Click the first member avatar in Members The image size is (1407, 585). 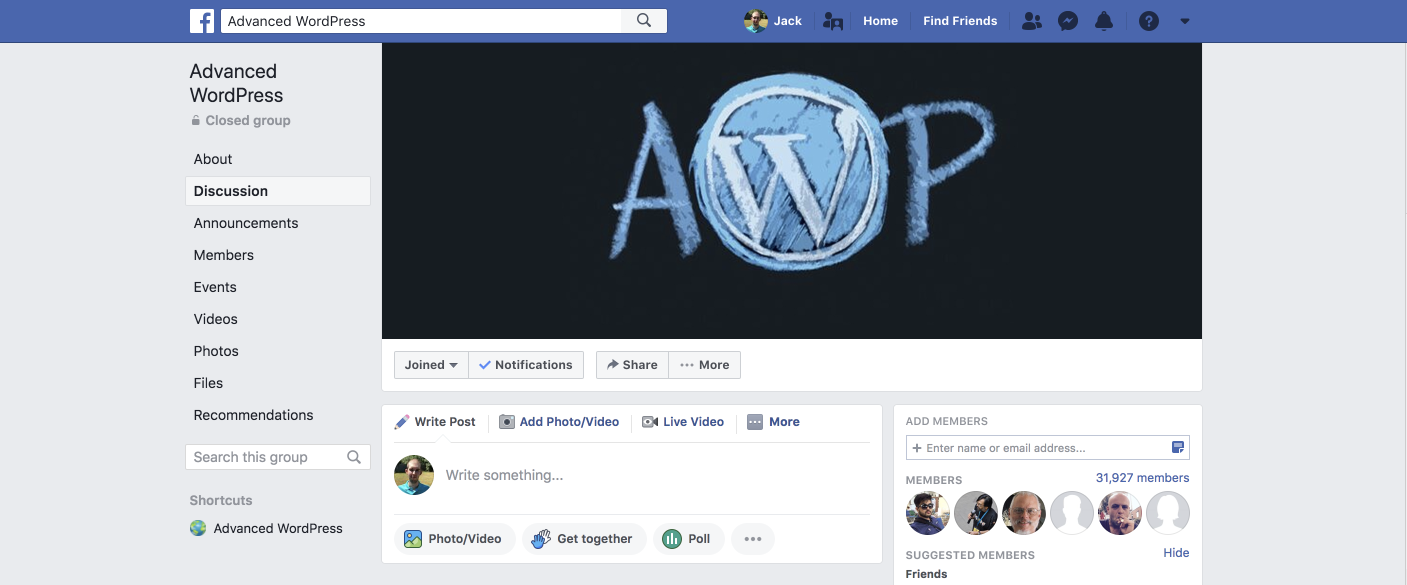(928, 513)
